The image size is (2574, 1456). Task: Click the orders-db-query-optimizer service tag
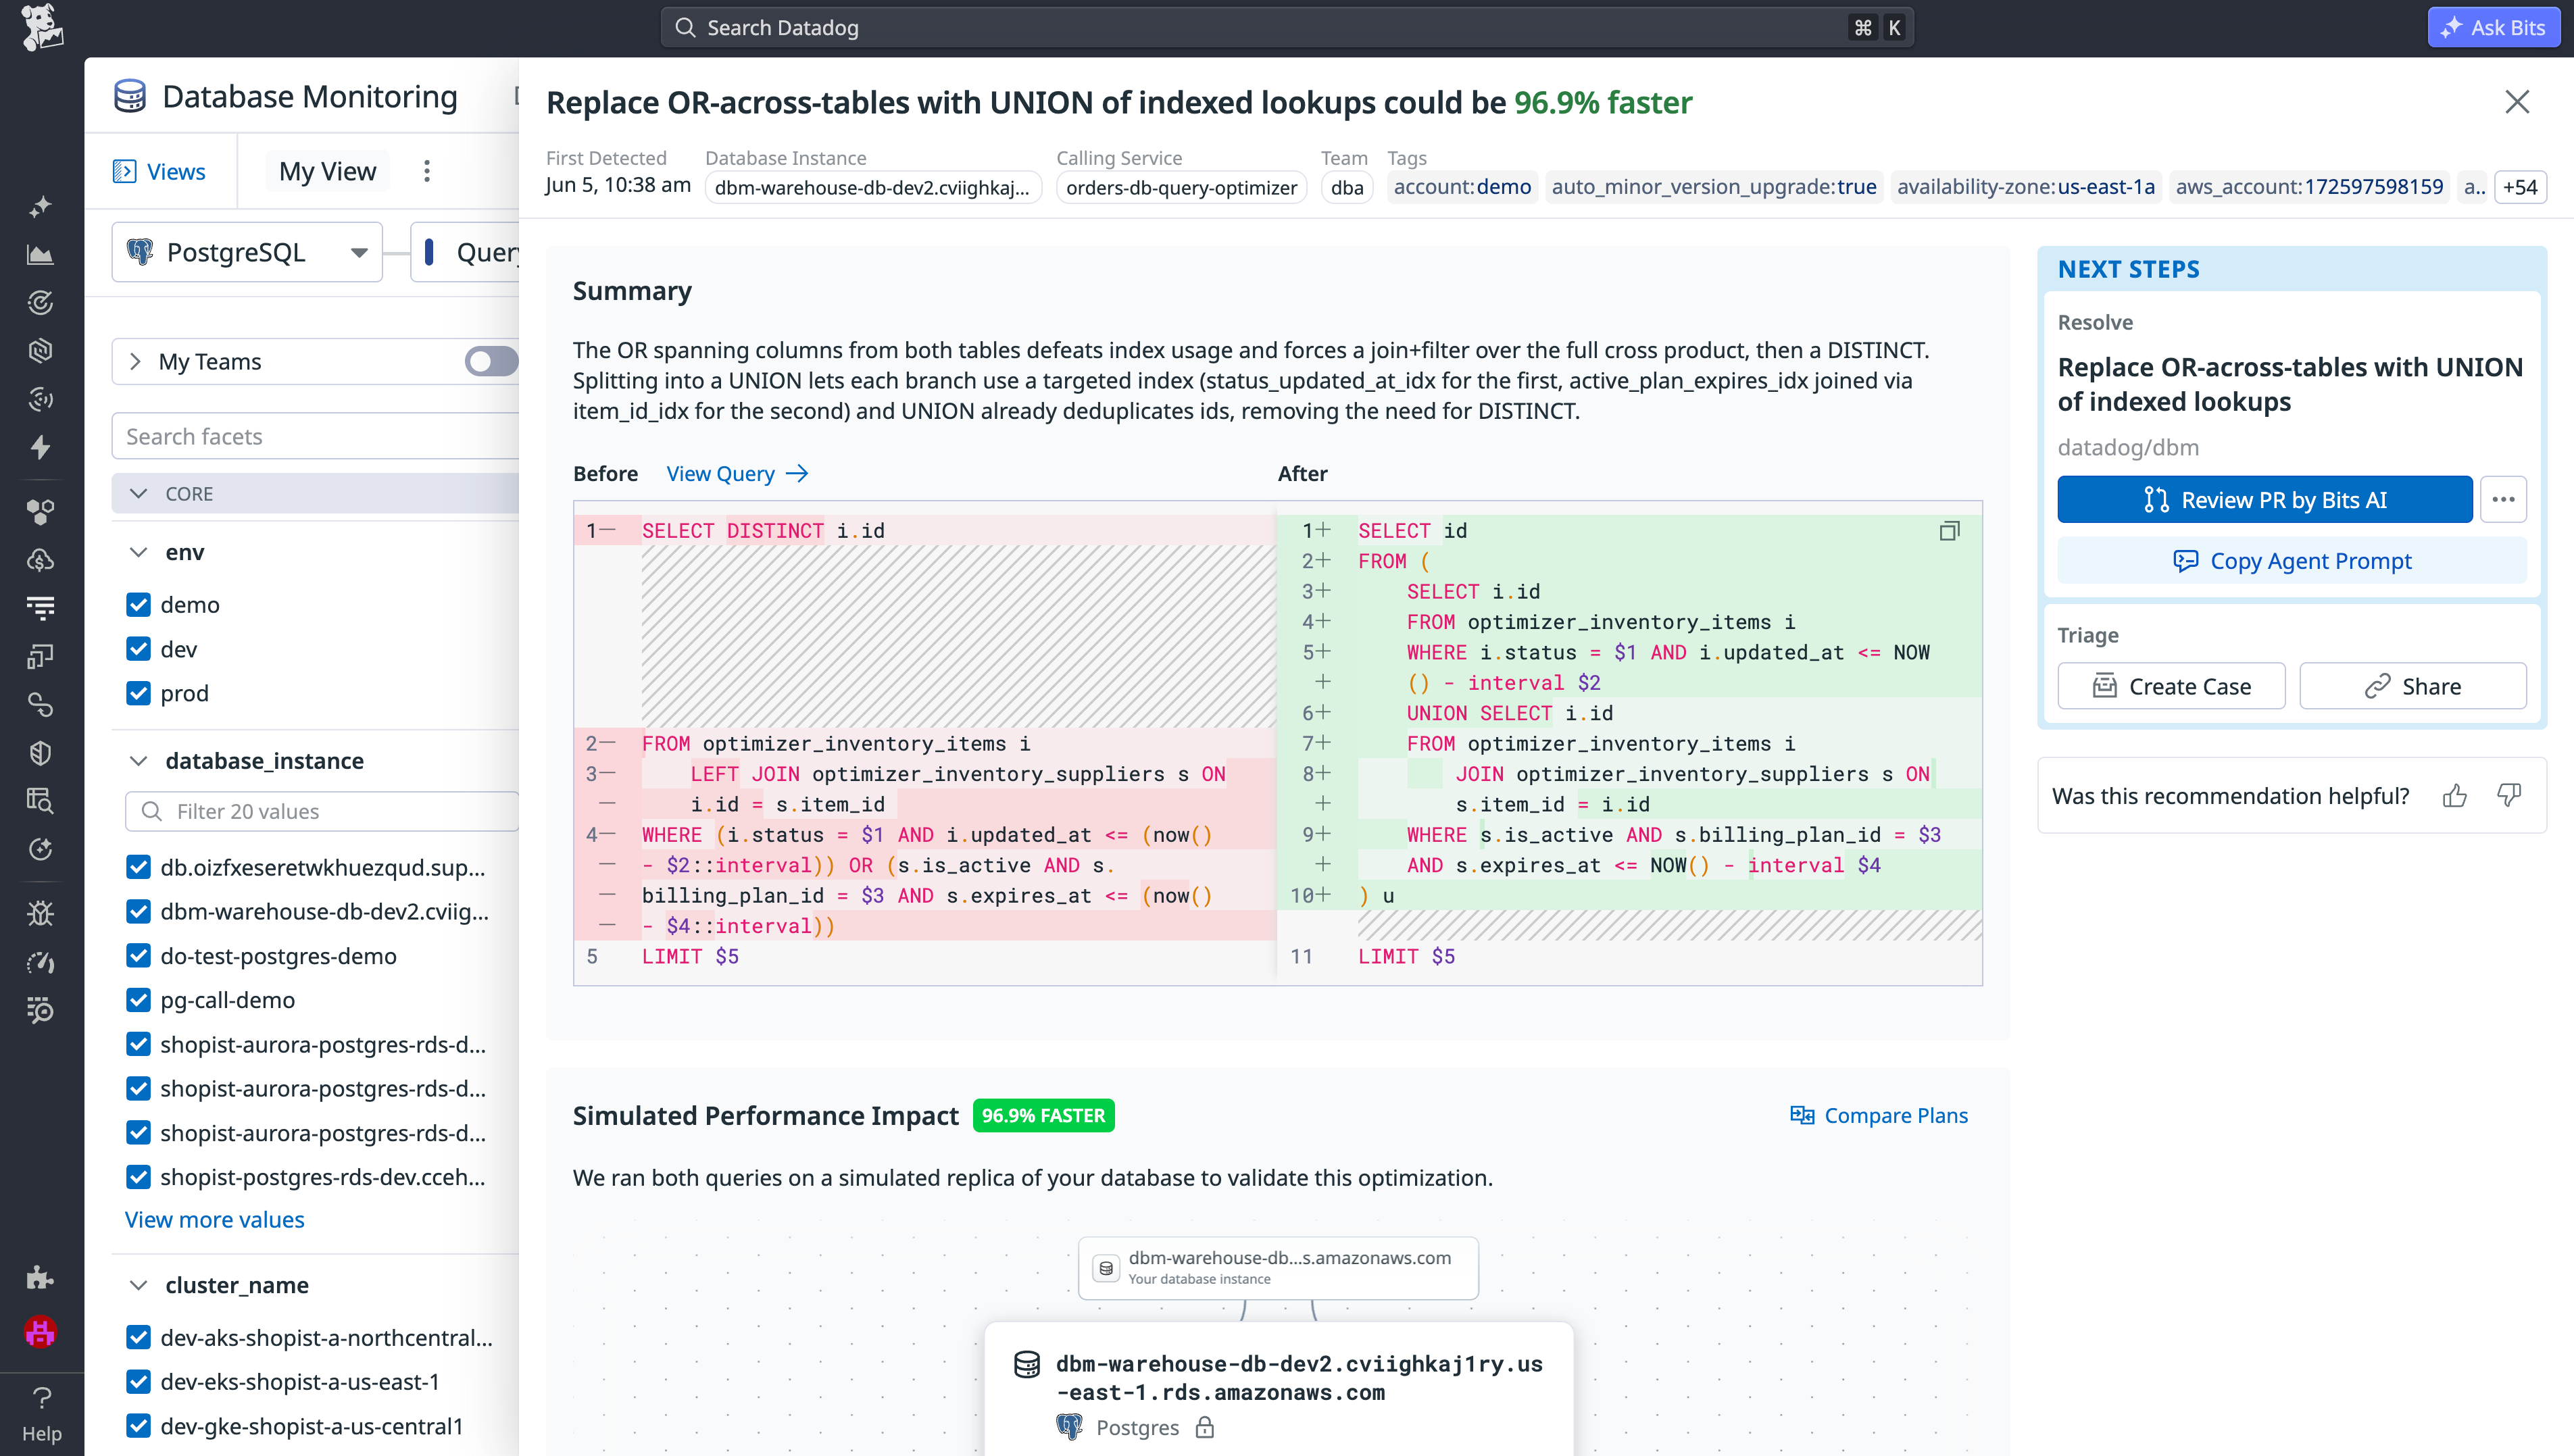[1181, 187]
